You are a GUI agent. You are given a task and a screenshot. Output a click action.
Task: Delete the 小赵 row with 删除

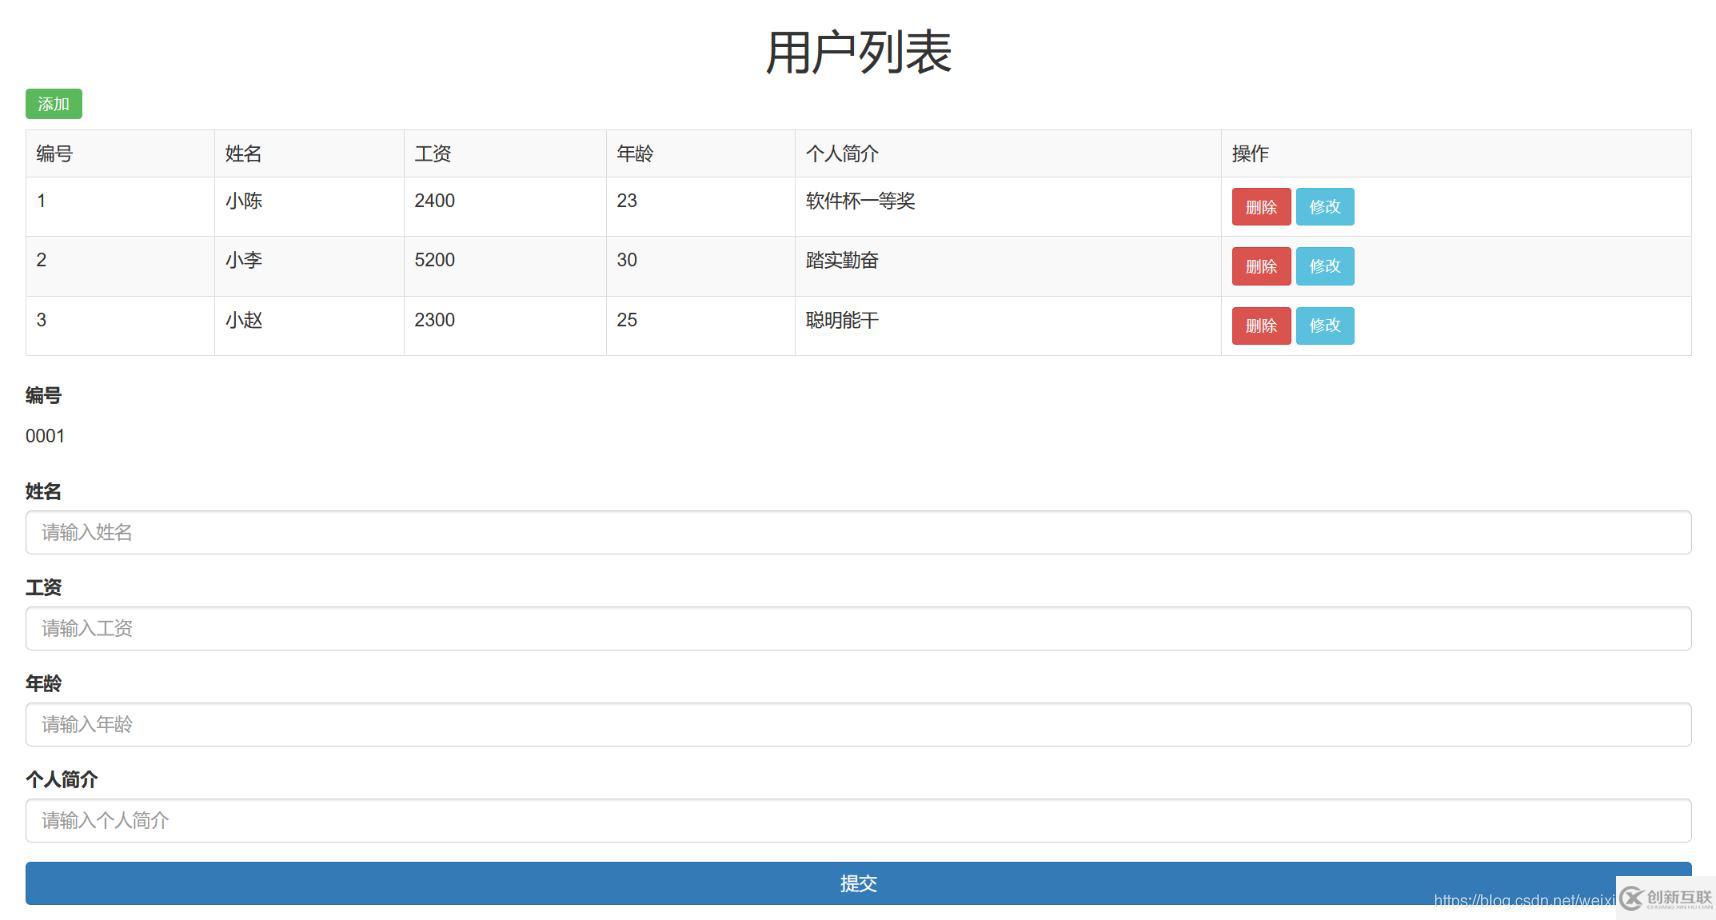(1261, 326)
